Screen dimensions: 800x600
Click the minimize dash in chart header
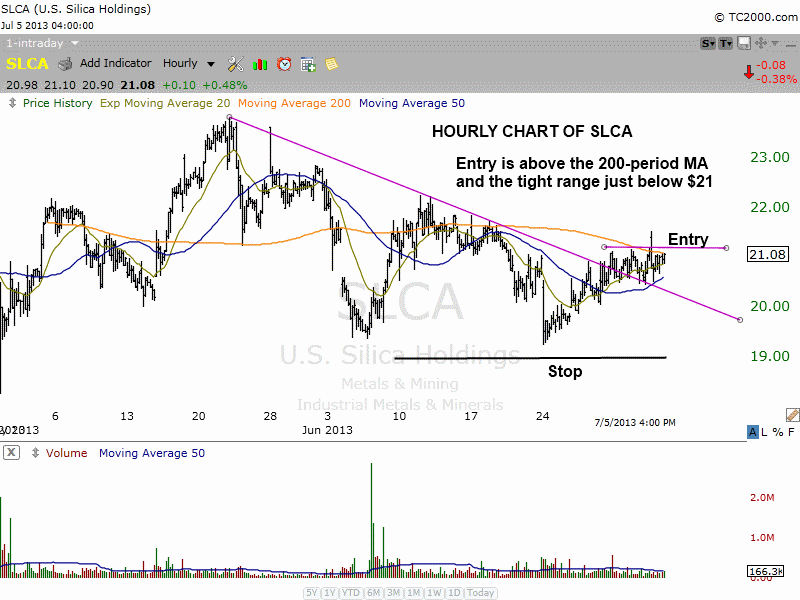(x=792, y=44)
